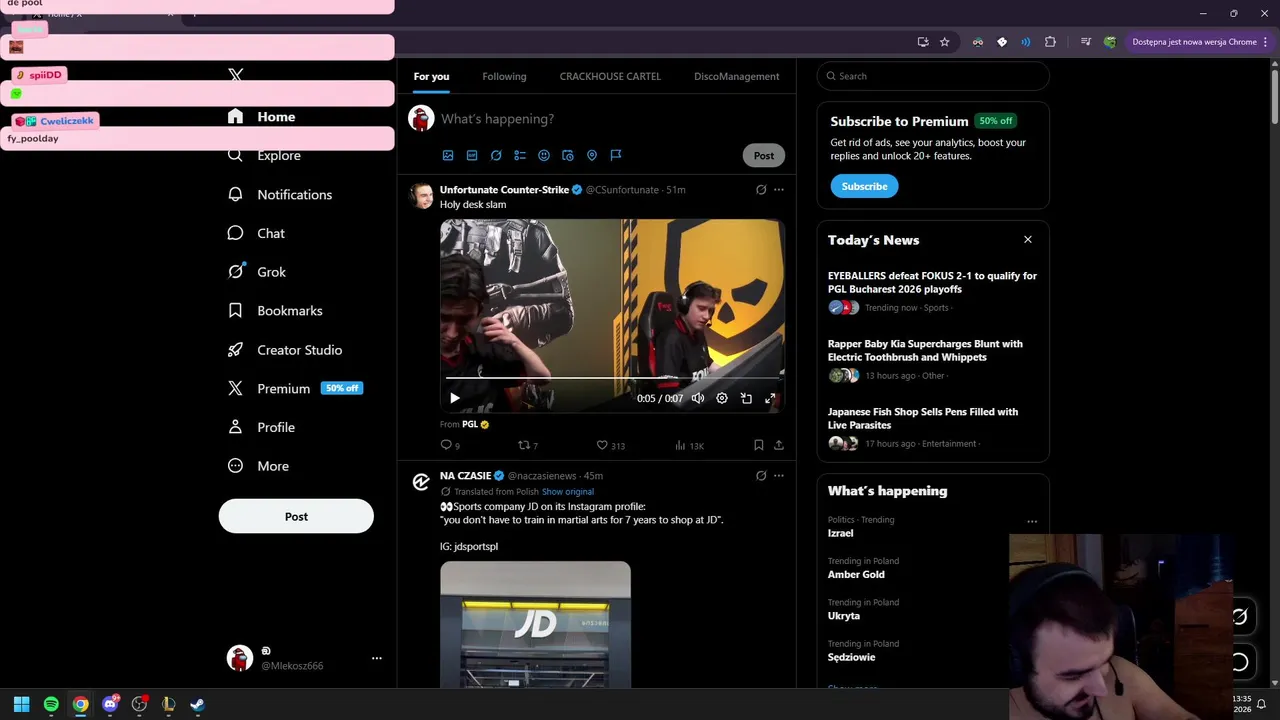Toggle picture-in-picture on the video
The width and height of the screenshot is (1280, 720).
pos(746,398)
